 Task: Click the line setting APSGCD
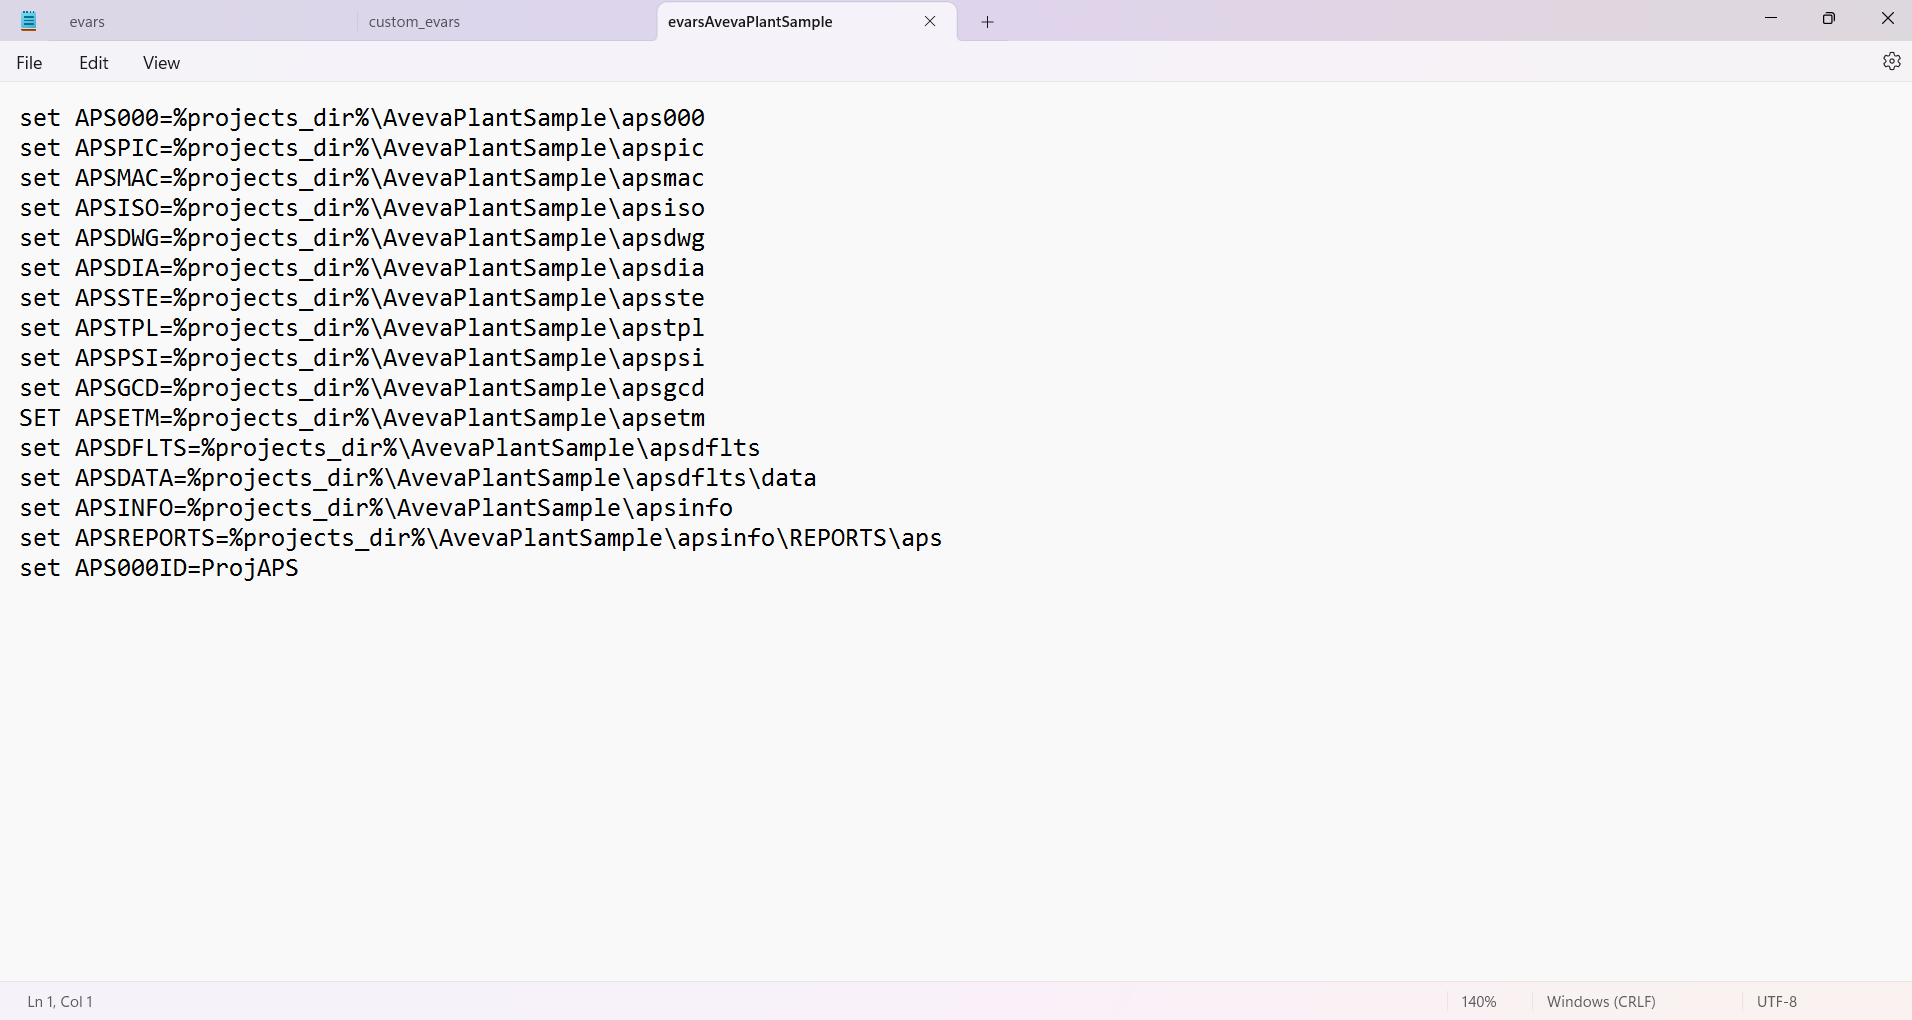pyautogui.click(x=362, y=388)
